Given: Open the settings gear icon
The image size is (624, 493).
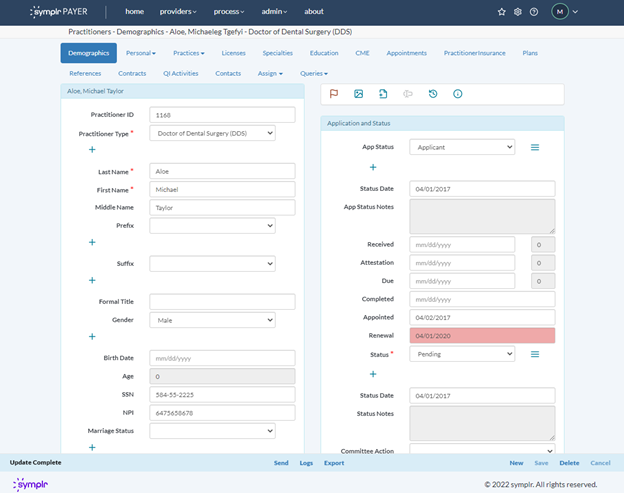Looking at the screenshot, I should [518, 12].
